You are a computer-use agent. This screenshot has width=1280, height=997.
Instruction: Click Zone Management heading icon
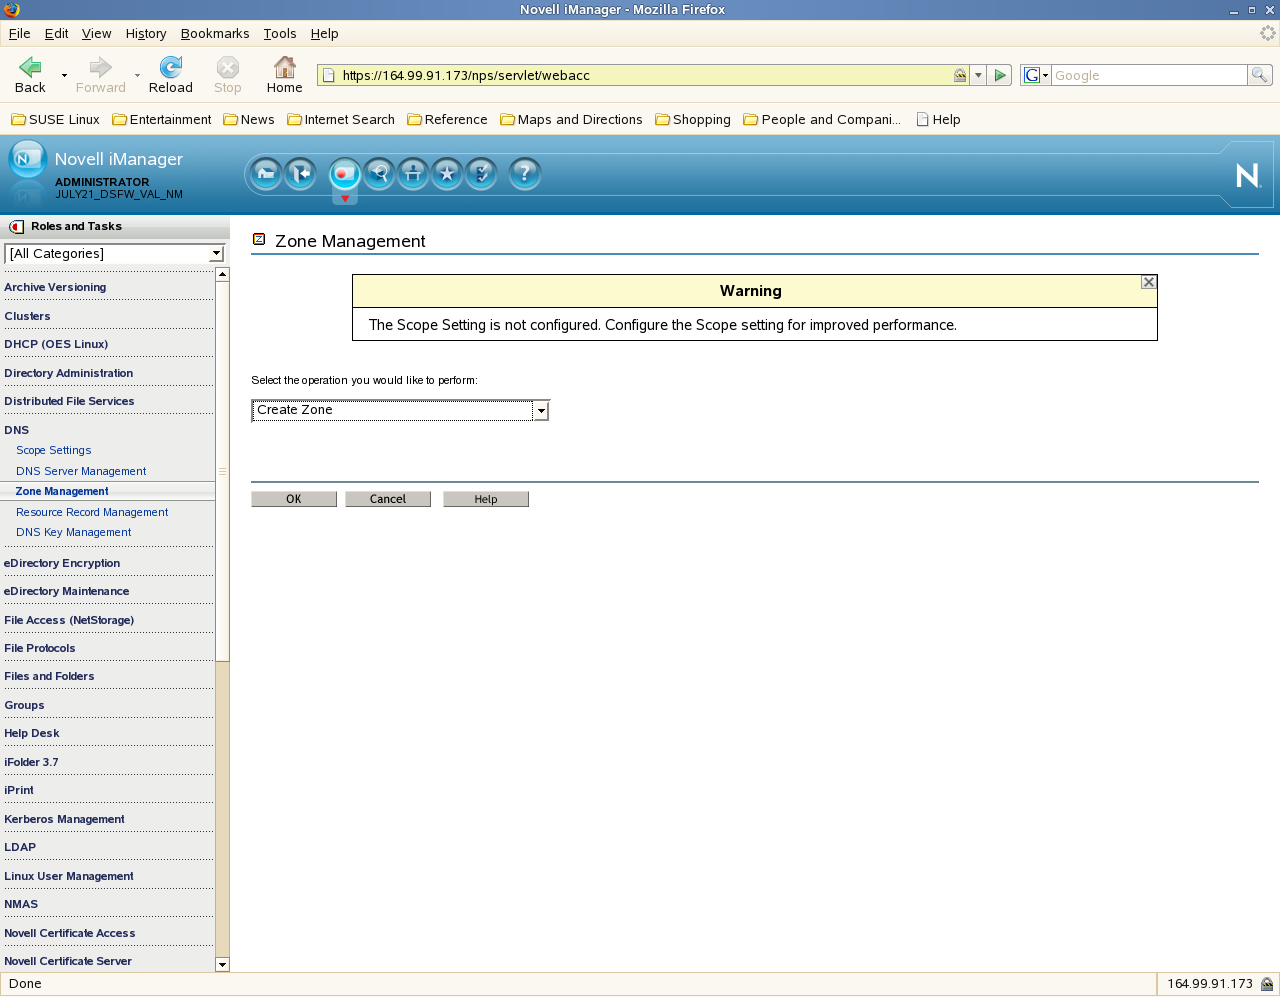pos(259,239)
